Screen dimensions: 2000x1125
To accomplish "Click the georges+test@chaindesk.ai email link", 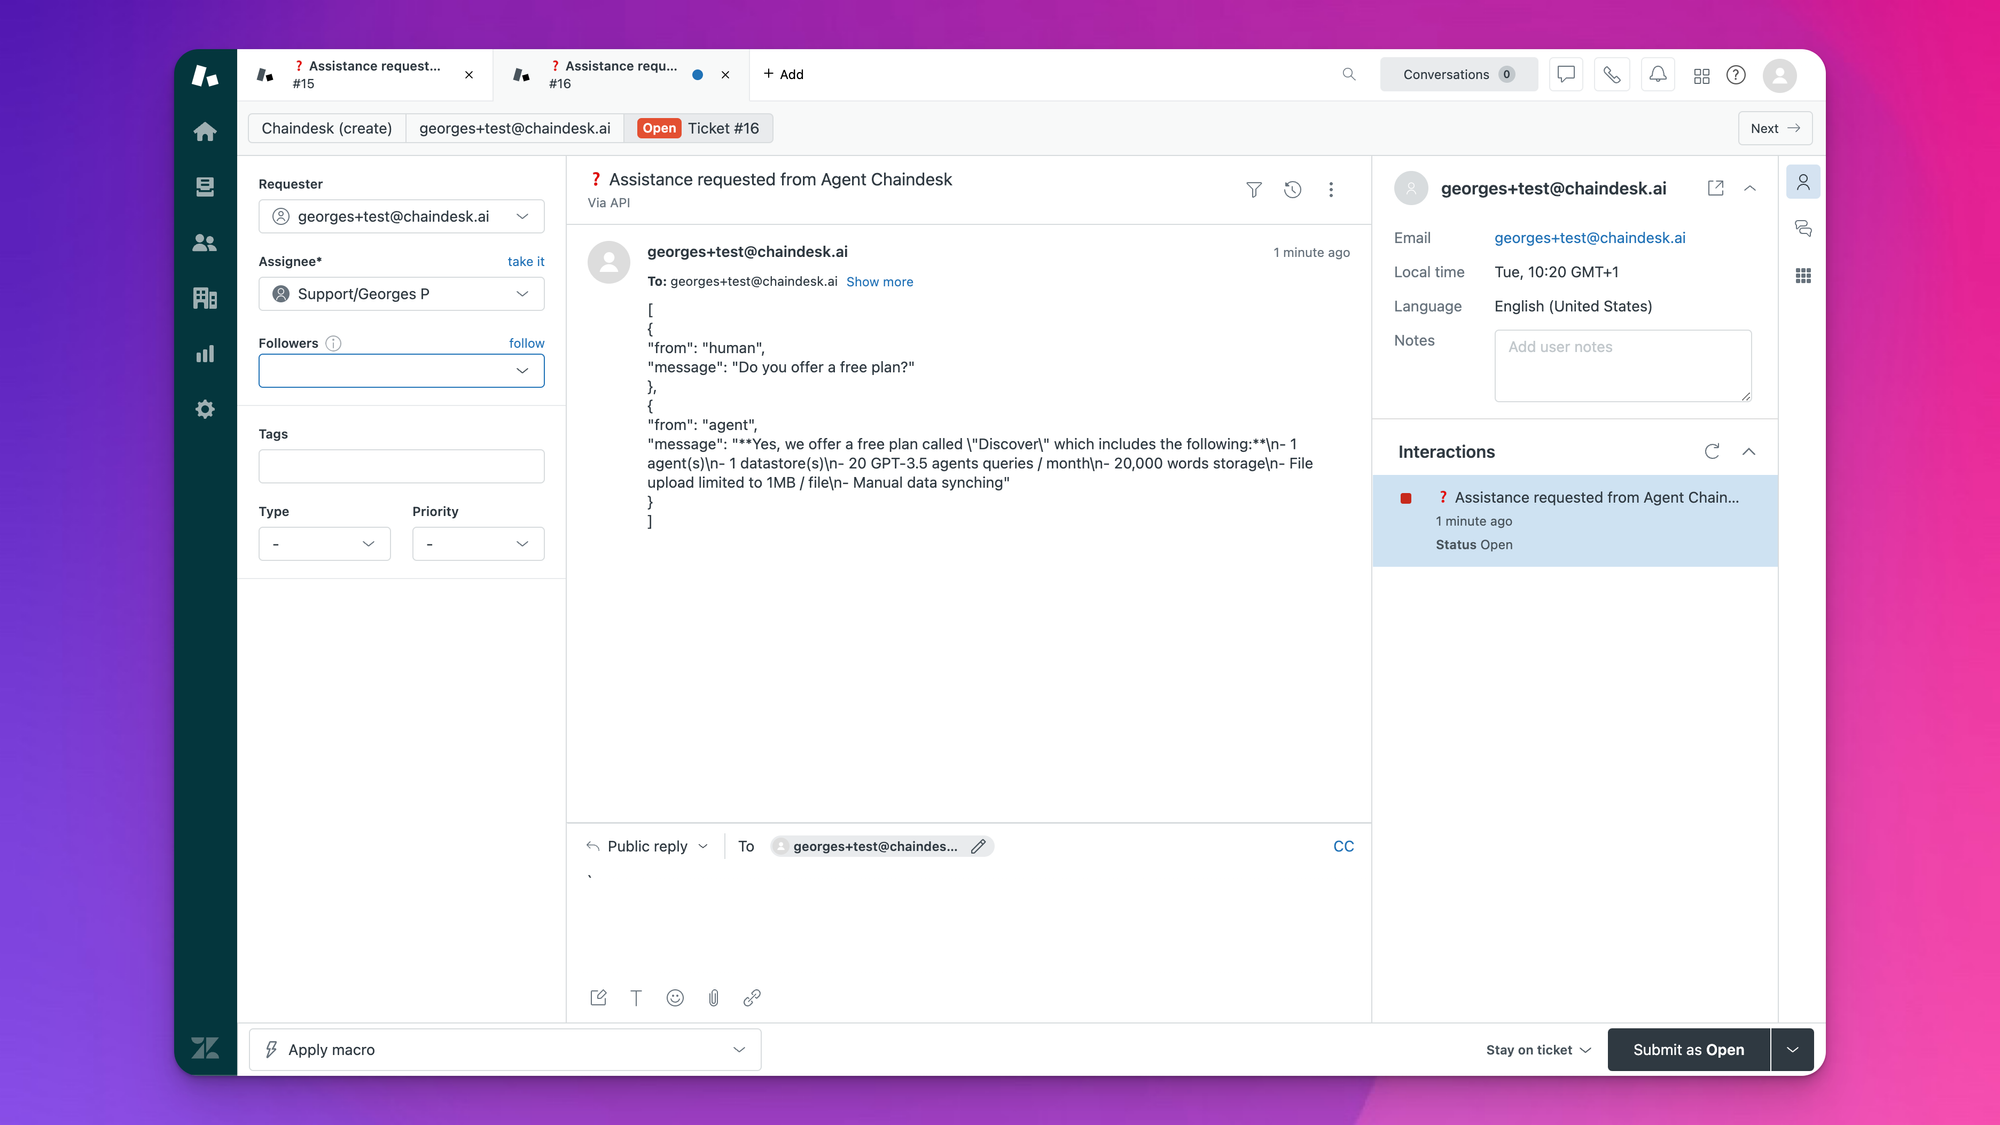I will [1589, 238].
